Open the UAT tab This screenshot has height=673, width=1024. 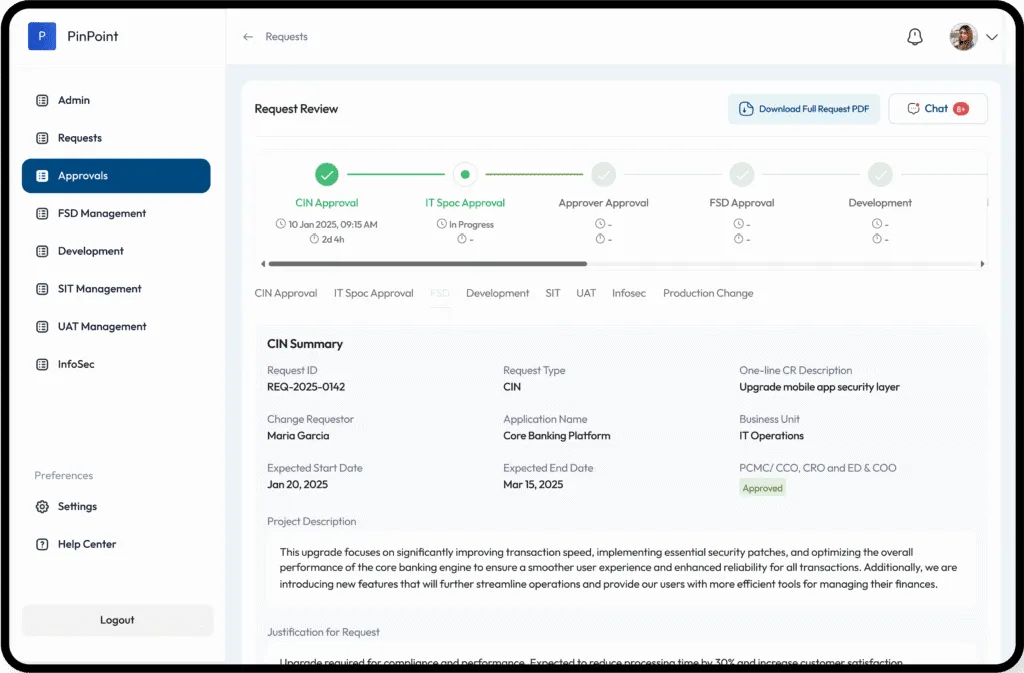click(586, 294)
